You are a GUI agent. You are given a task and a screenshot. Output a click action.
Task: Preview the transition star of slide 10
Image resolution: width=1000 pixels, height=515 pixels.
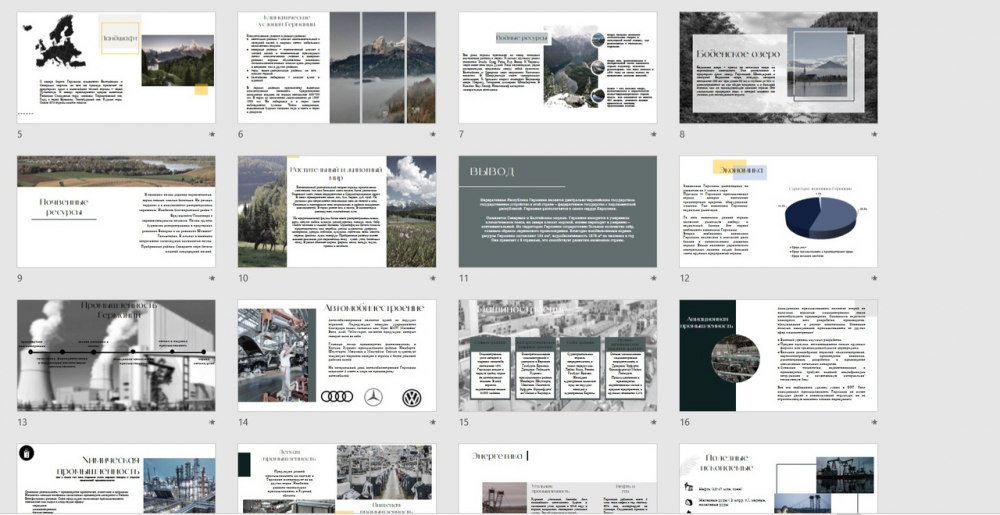(x=432, y=279)
